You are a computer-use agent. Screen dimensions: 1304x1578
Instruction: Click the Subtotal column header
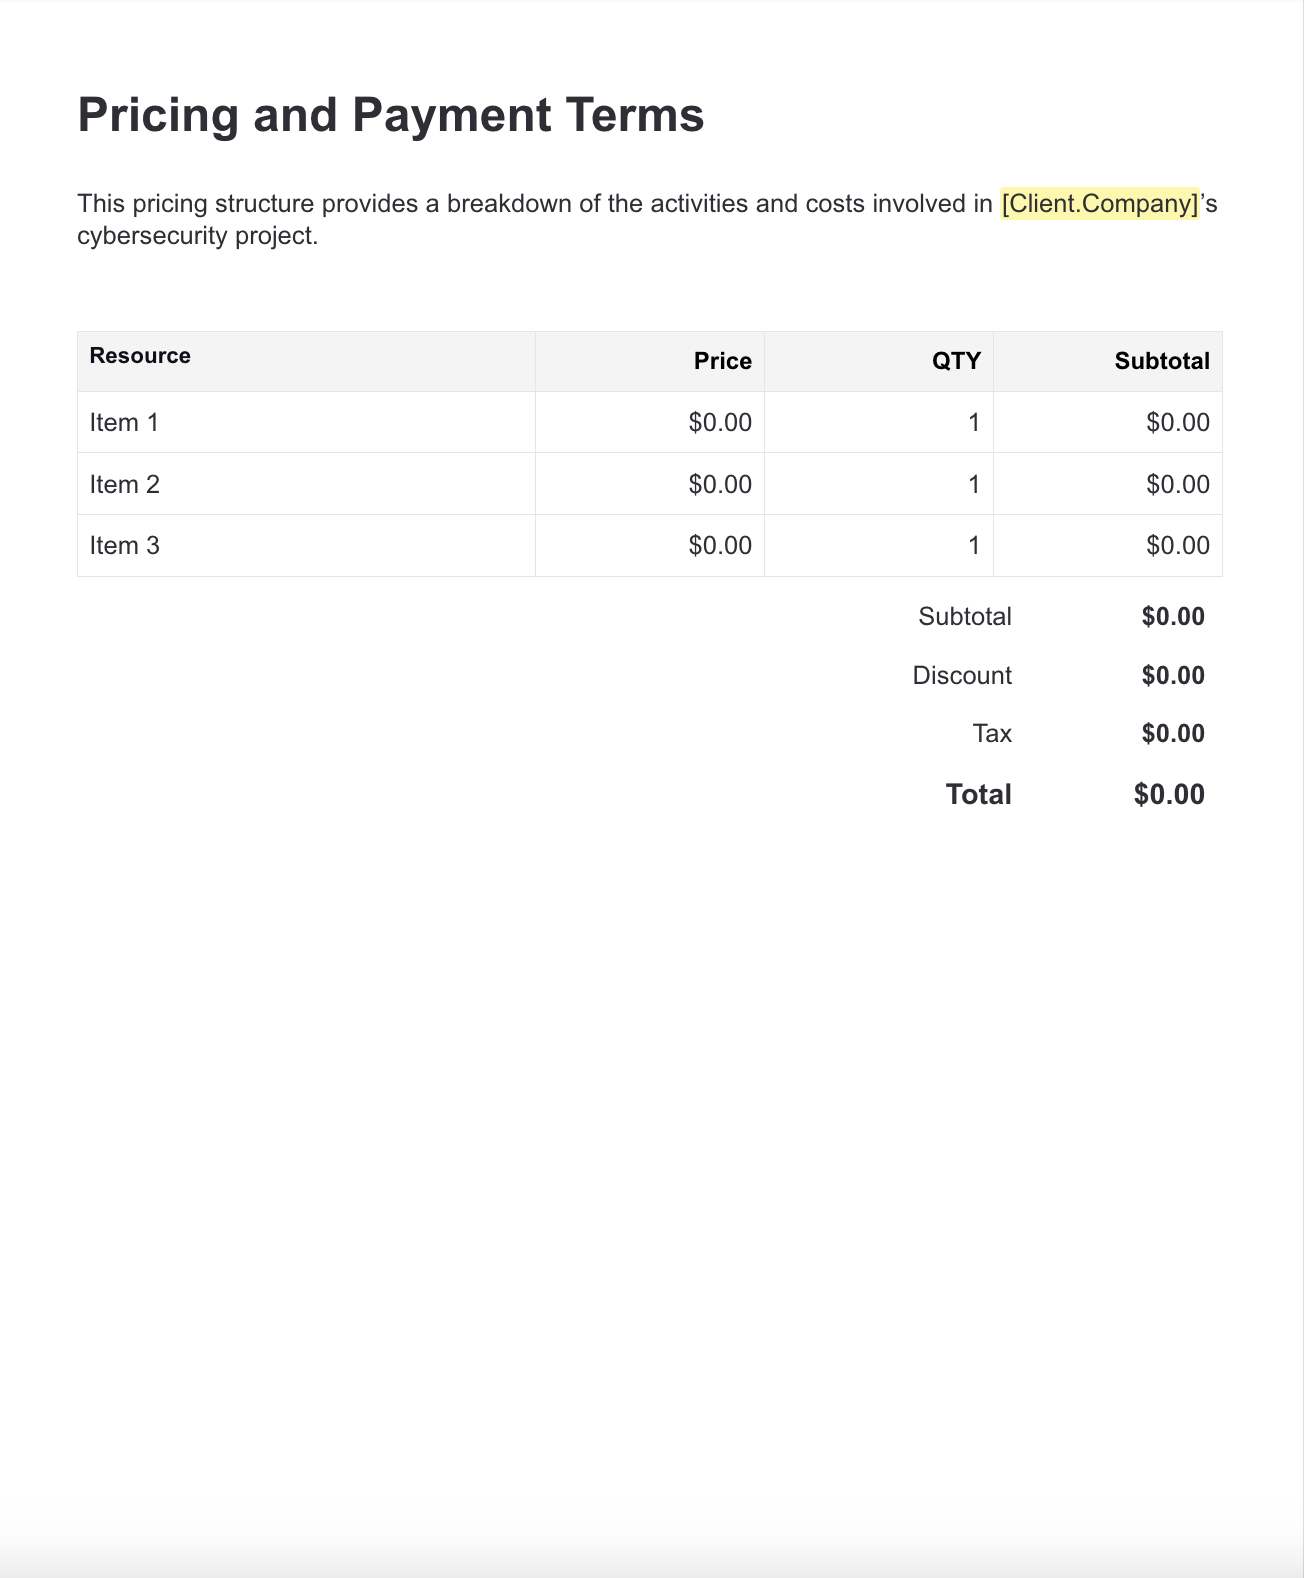(x=1161, y=361)
